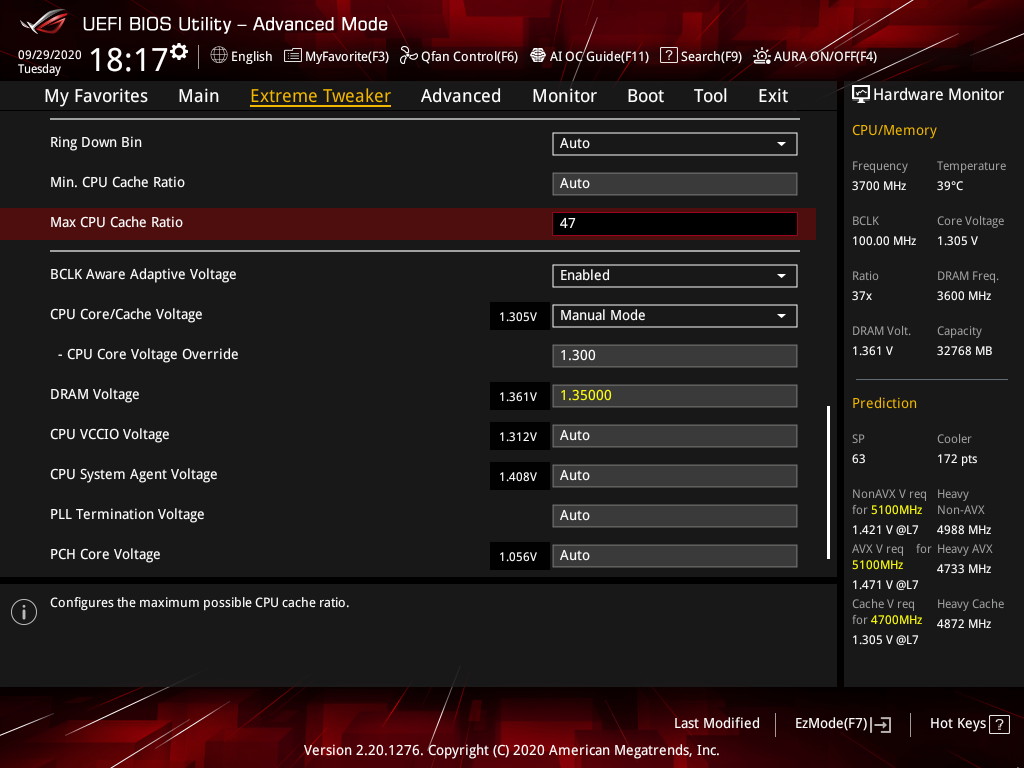Click the settings list scrollbar
1024x768 pixels.
point(828,482)
